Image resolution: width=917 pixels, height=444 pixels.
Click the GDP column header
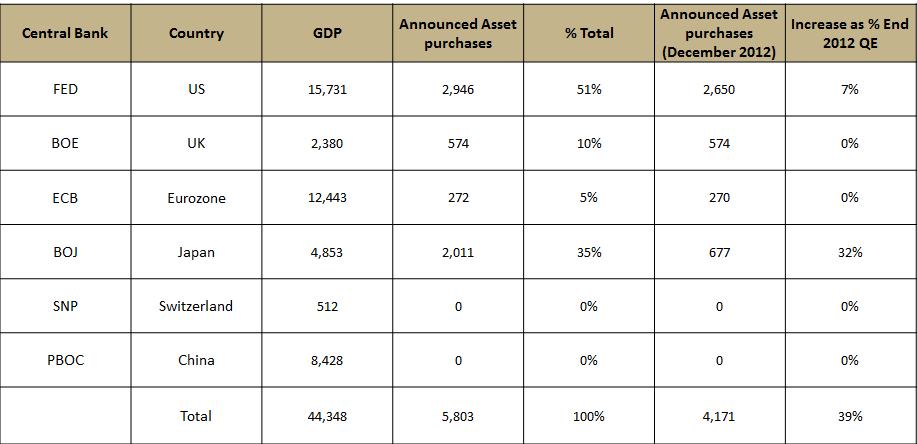point(327,33)
